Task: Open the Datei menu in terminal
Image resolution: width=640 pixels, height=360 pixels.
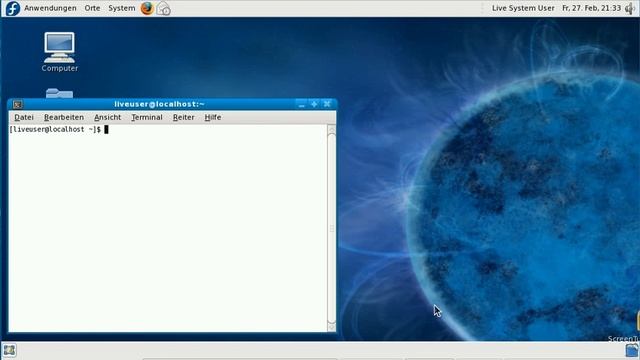Action: pyautogui.click(x=24, y=117)
